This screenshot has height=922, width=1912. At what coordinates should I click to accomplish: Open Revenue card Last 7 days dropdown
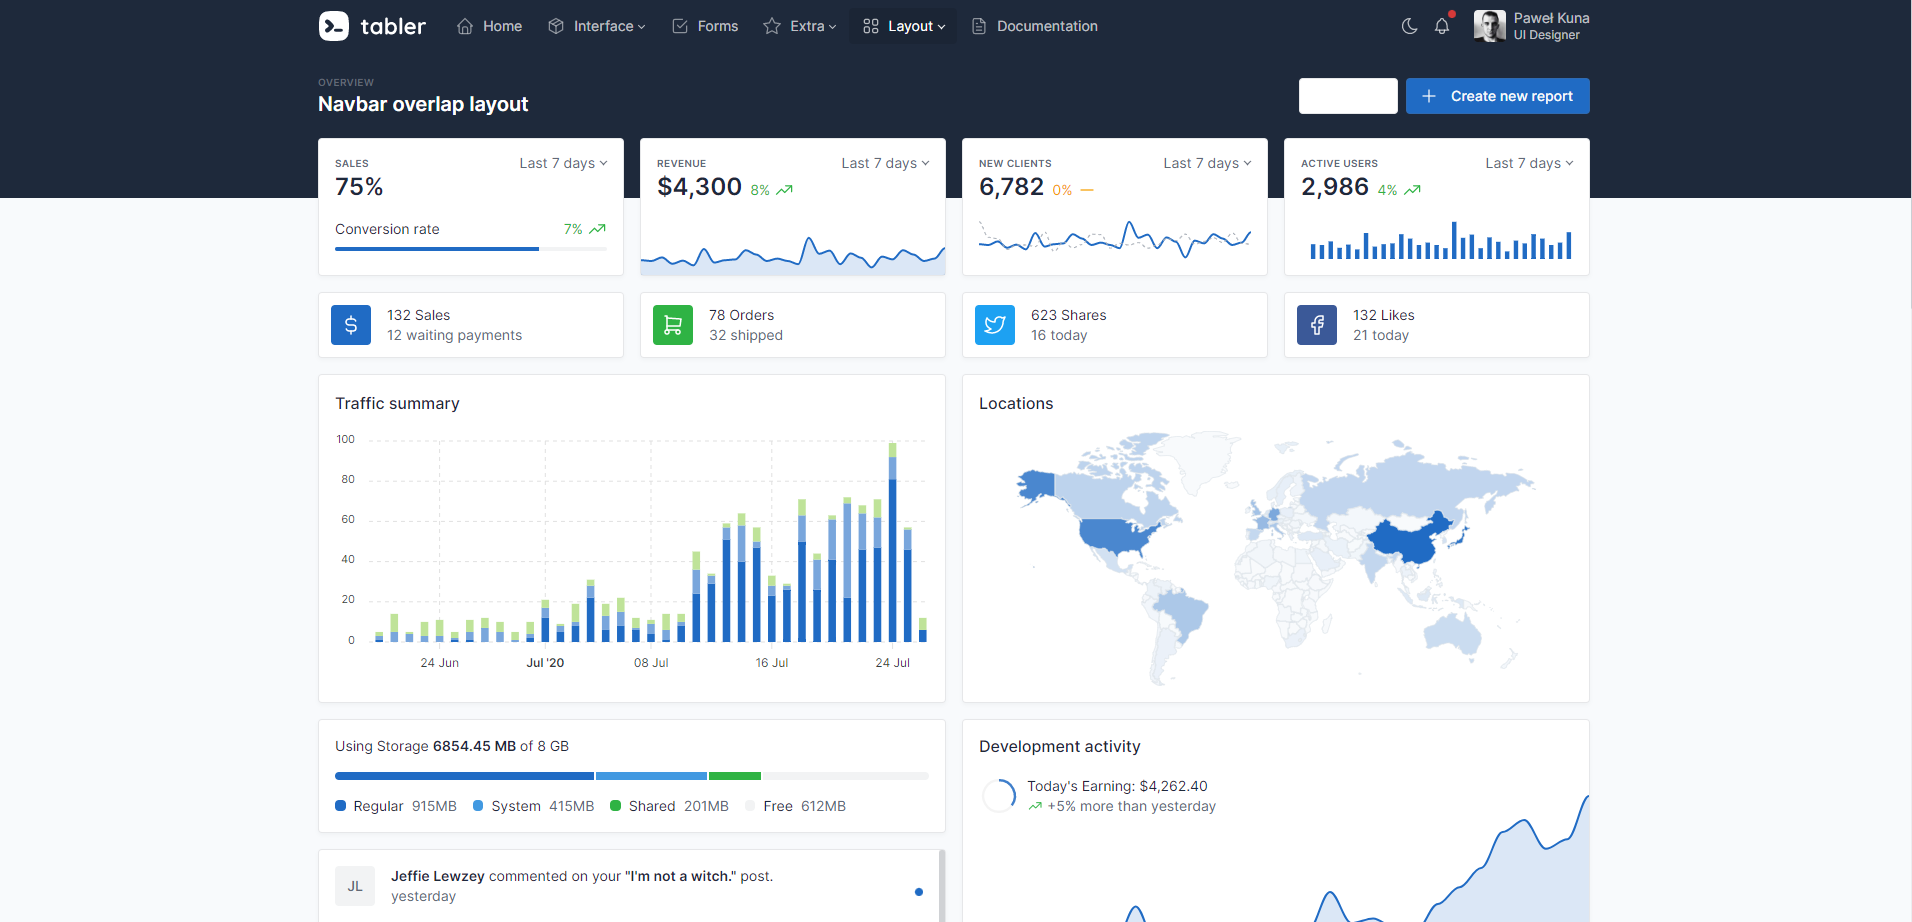(885, 163)
